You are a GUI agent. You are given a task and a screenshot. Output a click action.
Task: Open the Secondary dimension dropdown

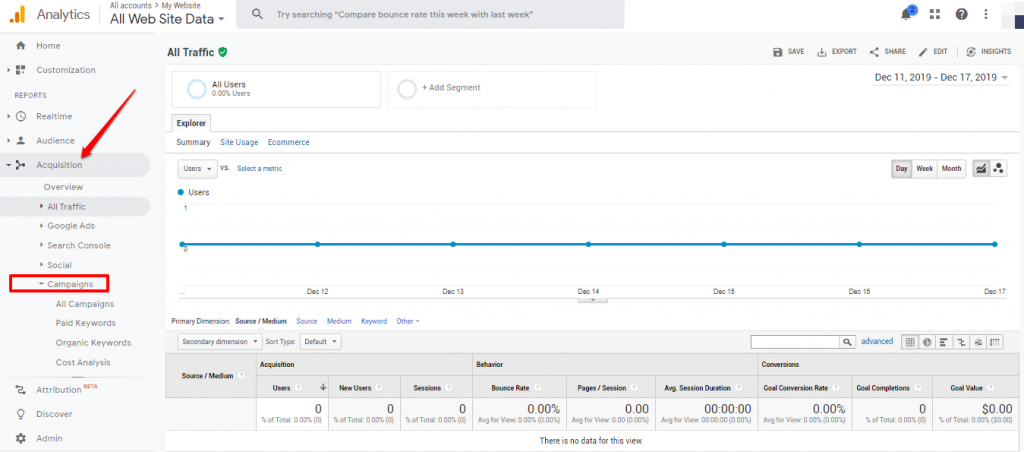(219, 341)
